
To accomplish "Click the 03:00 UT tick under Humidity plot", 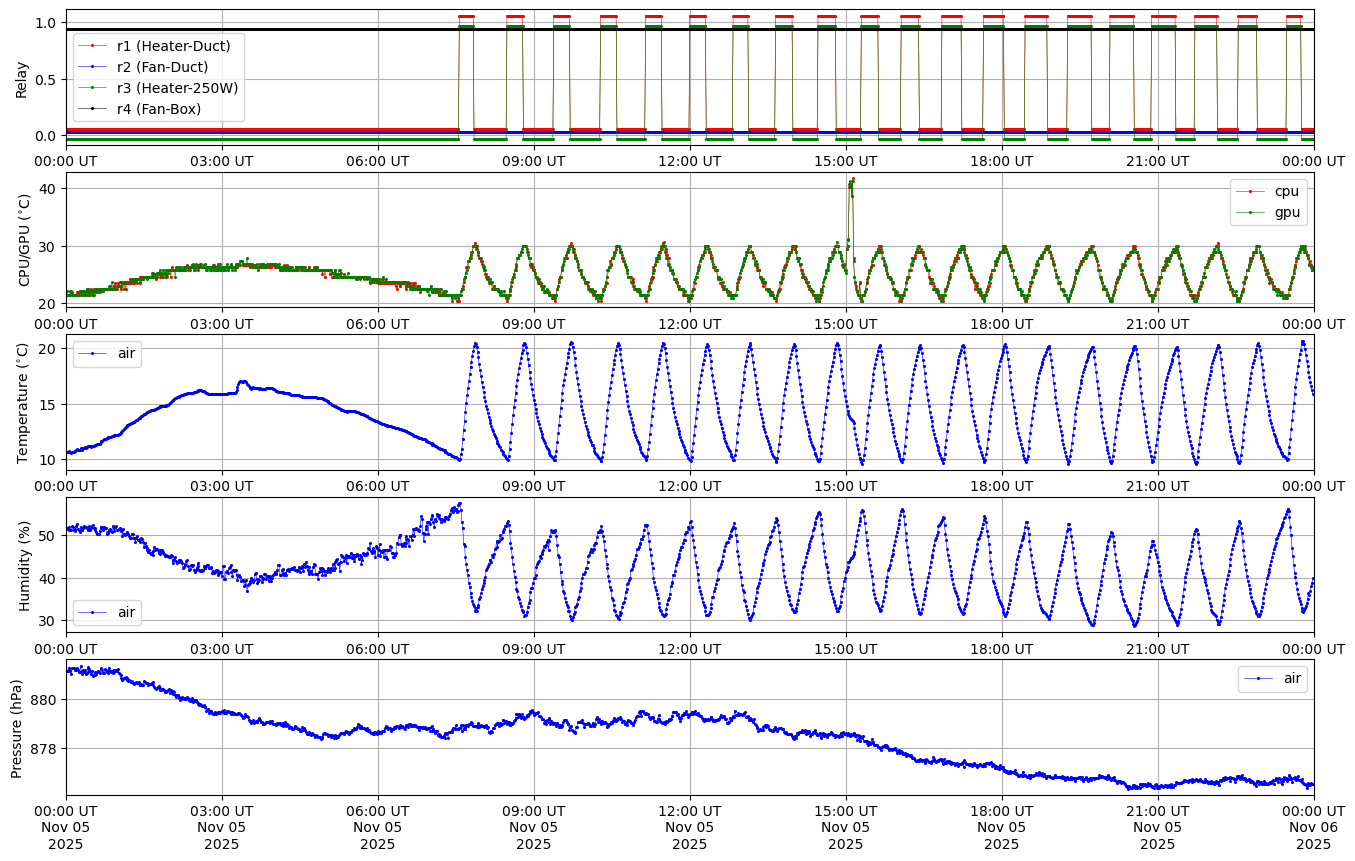I will [x=221, y=647].
